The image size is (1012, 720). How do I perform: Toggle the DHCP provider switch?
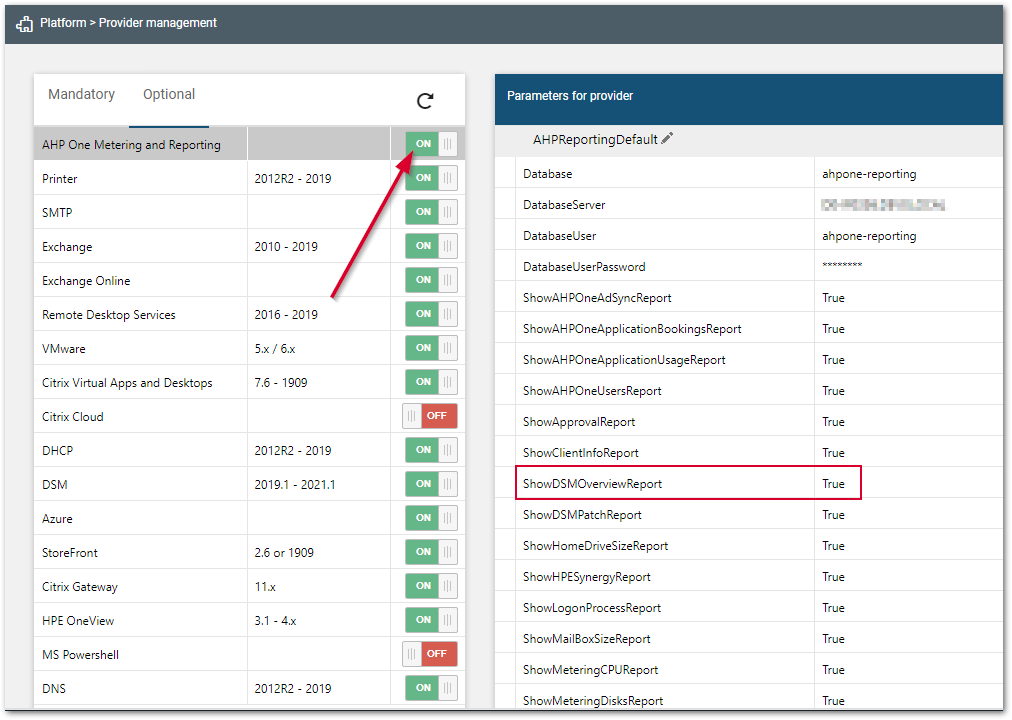pyautogui.click(x=431, y=450)
